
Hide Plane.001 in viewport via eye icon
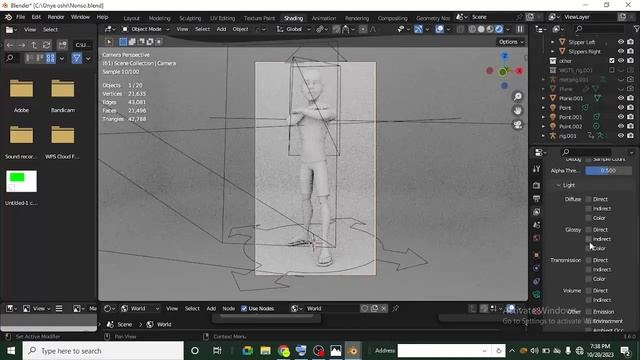tap(621, 98)
